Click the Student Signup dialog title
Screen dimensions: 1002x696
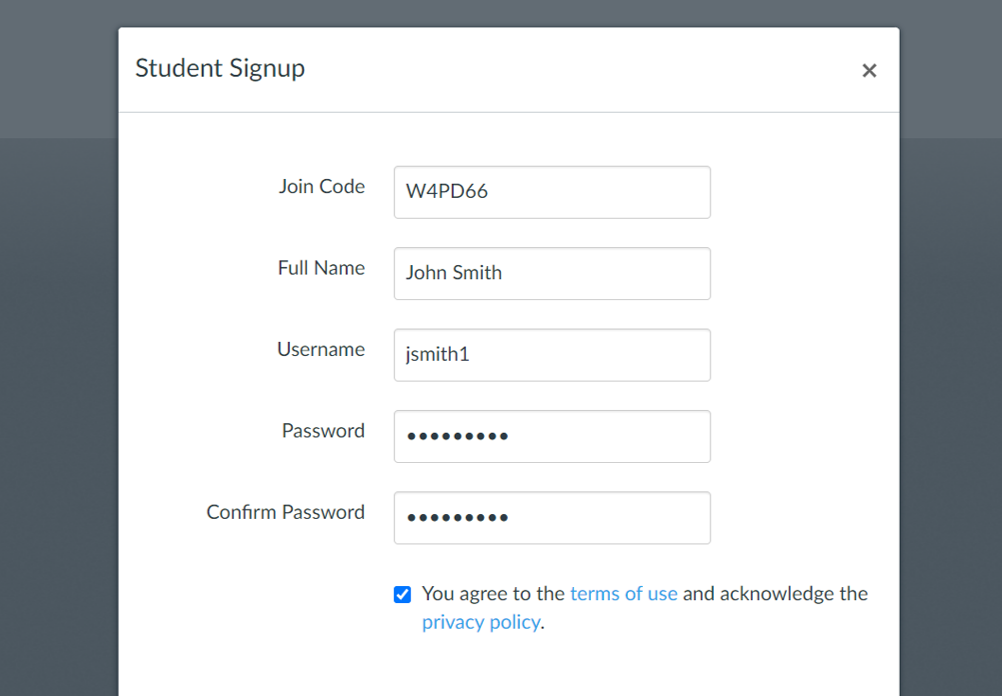tap(220, 69)
